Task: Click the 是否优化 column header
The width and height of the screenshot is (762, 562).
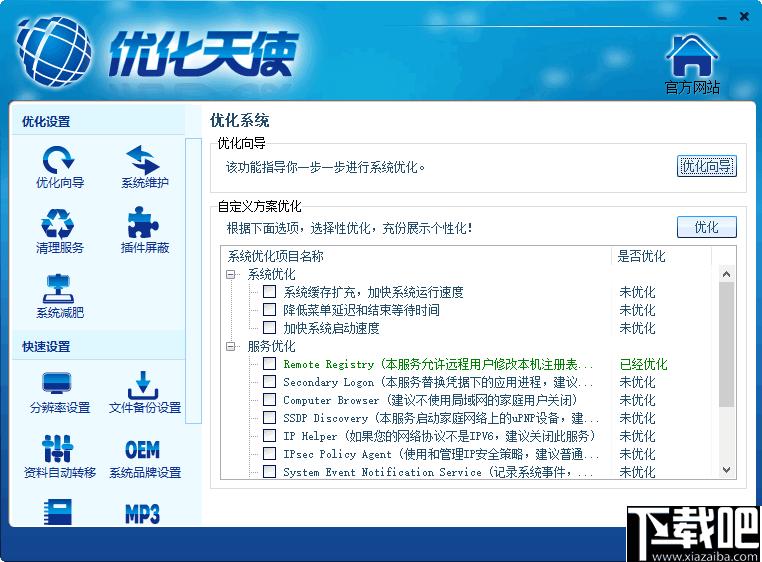Action: point(661,256)
